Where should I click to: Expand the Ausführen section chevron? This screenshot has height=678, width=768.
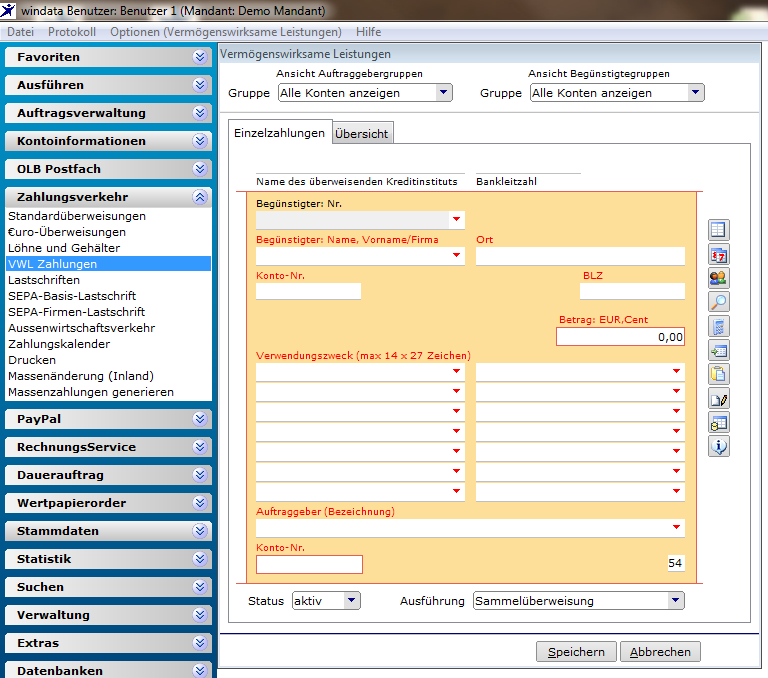tap(200, 85)
